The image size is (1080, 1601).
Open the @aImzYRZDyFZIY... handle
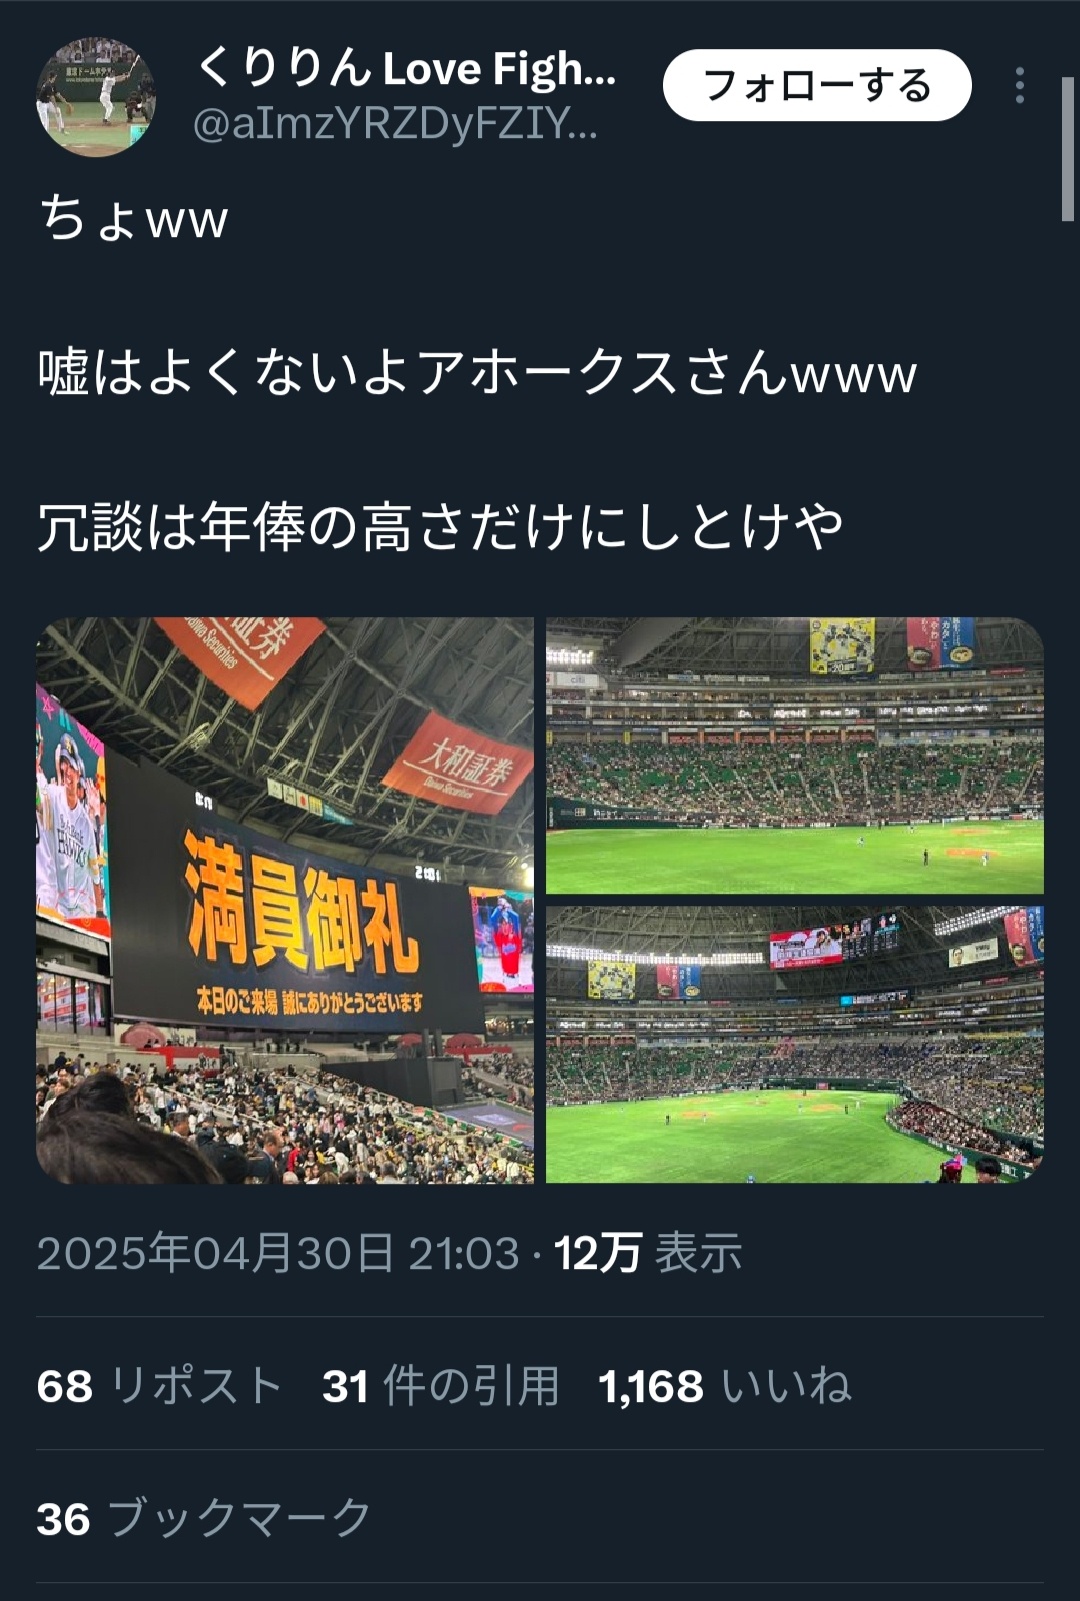pos(395,125)
